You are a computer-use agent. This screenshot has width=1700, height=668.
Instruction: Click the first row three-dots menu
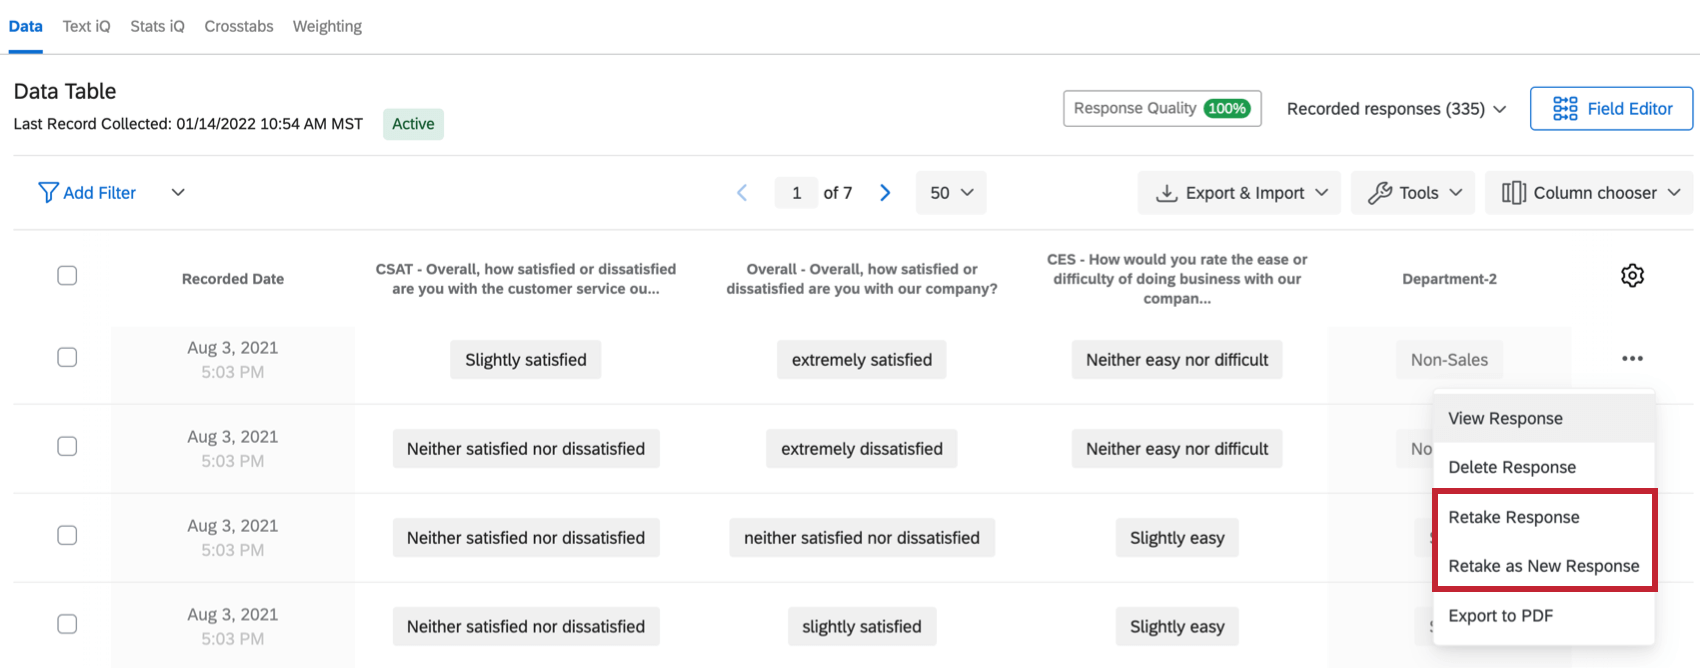1632,359
